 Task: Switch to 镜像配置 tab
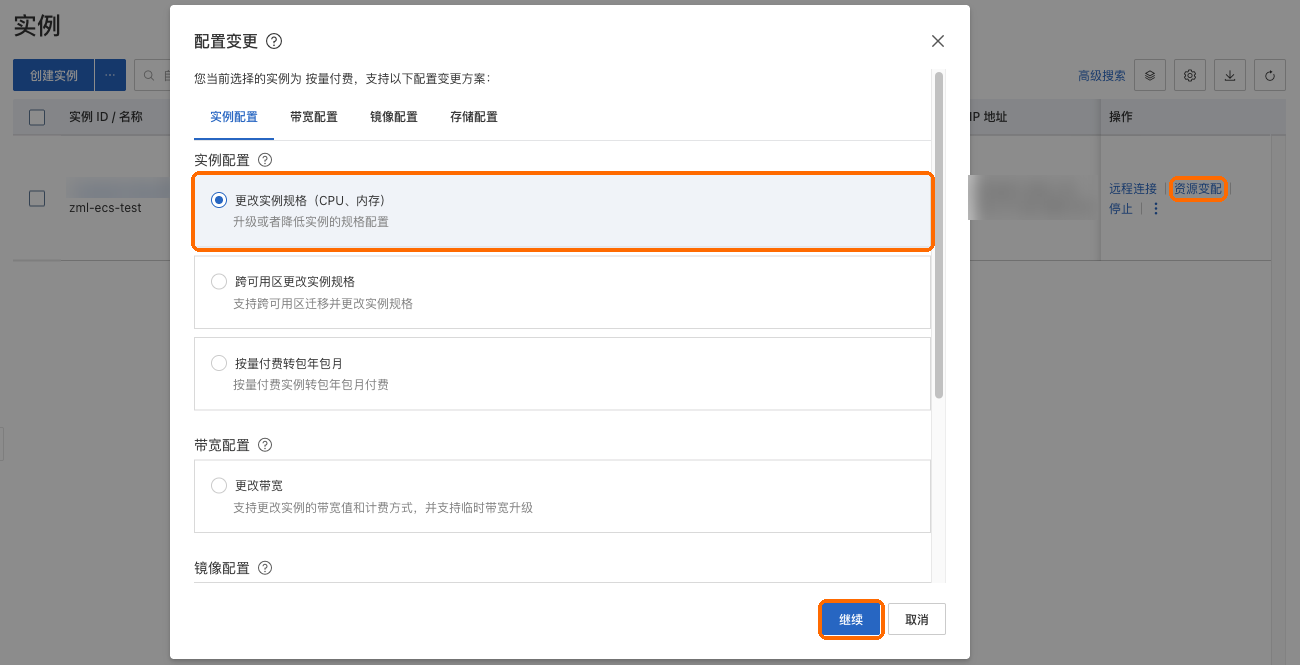tap(394, 117)
